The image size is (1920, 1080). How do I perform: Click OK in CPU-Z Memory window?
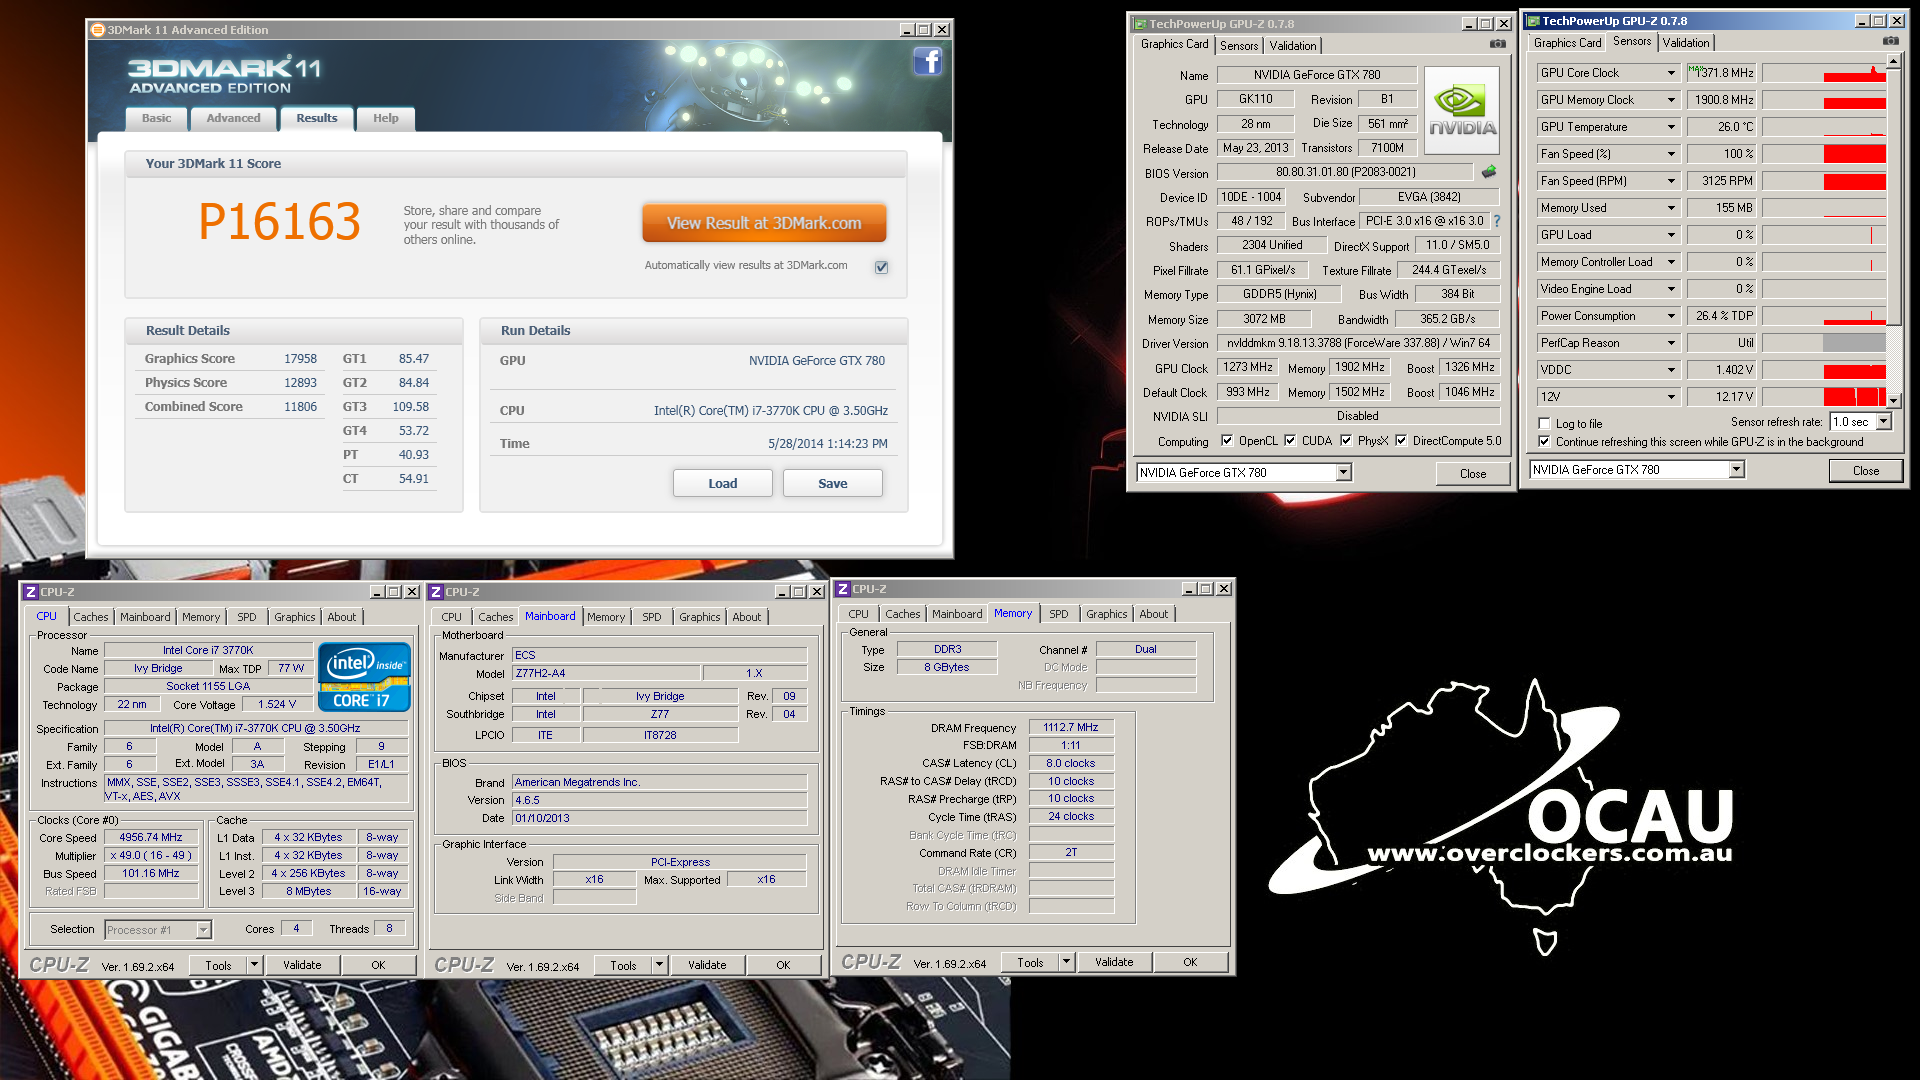click(1190, 962)
